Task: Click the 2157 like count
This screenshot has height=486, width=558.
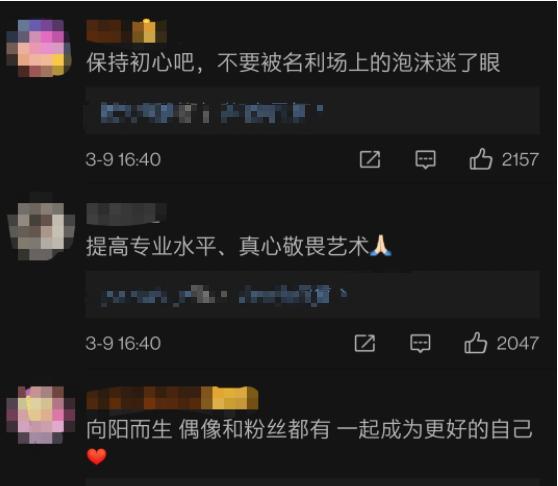Action: click(x=520, y=159)
